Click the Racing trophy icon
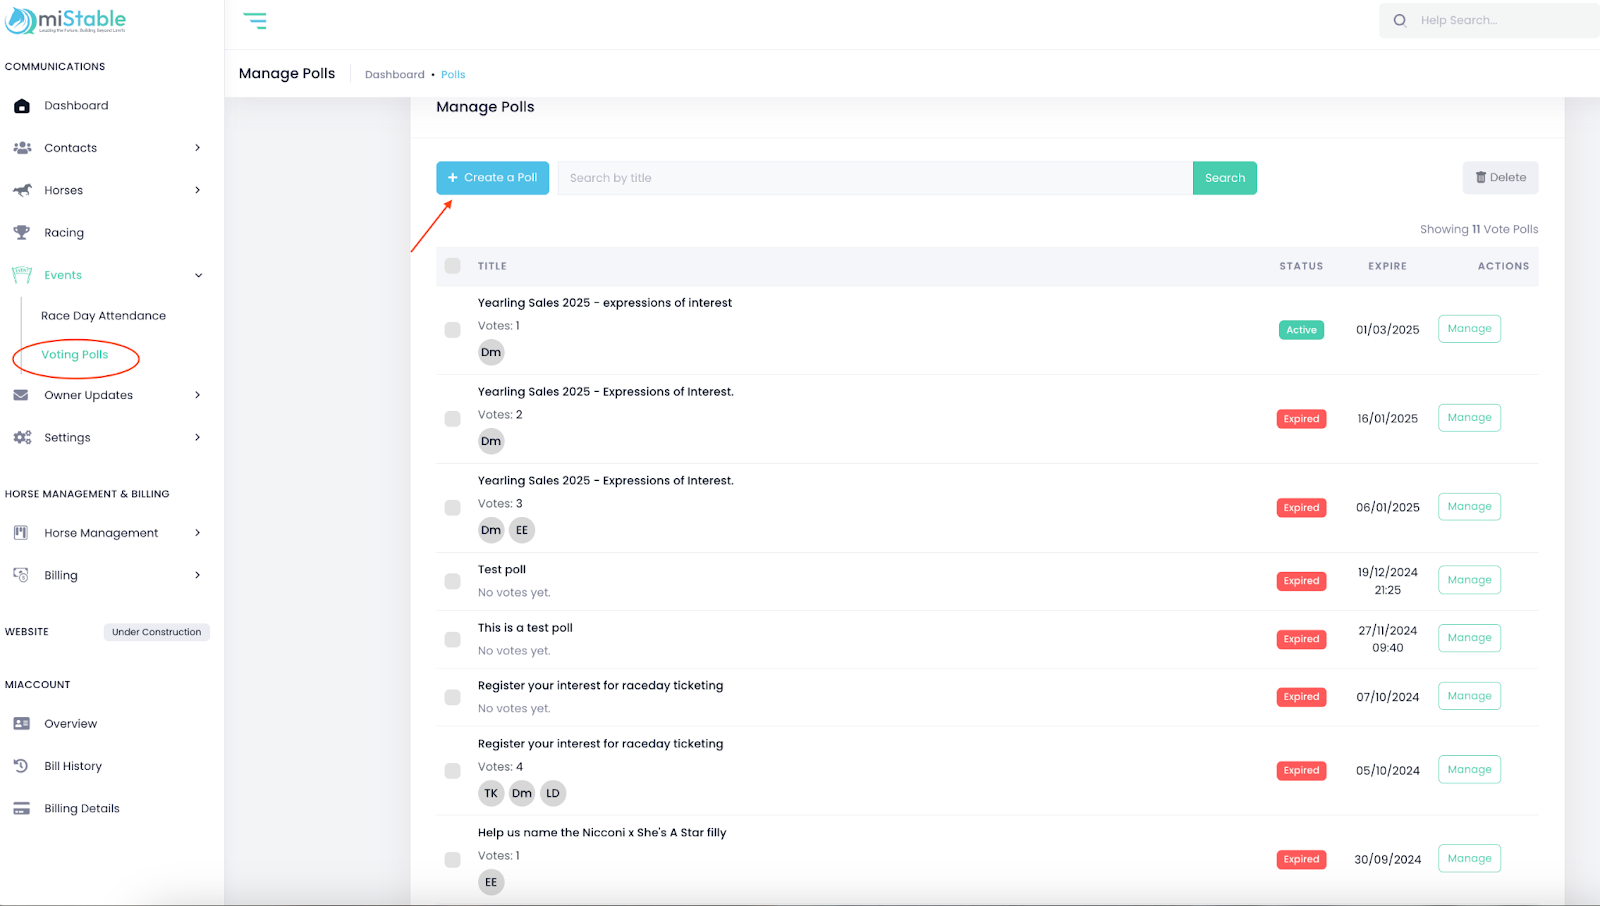Viewport: 1600px width, 906px height. [x=22, y=233]
